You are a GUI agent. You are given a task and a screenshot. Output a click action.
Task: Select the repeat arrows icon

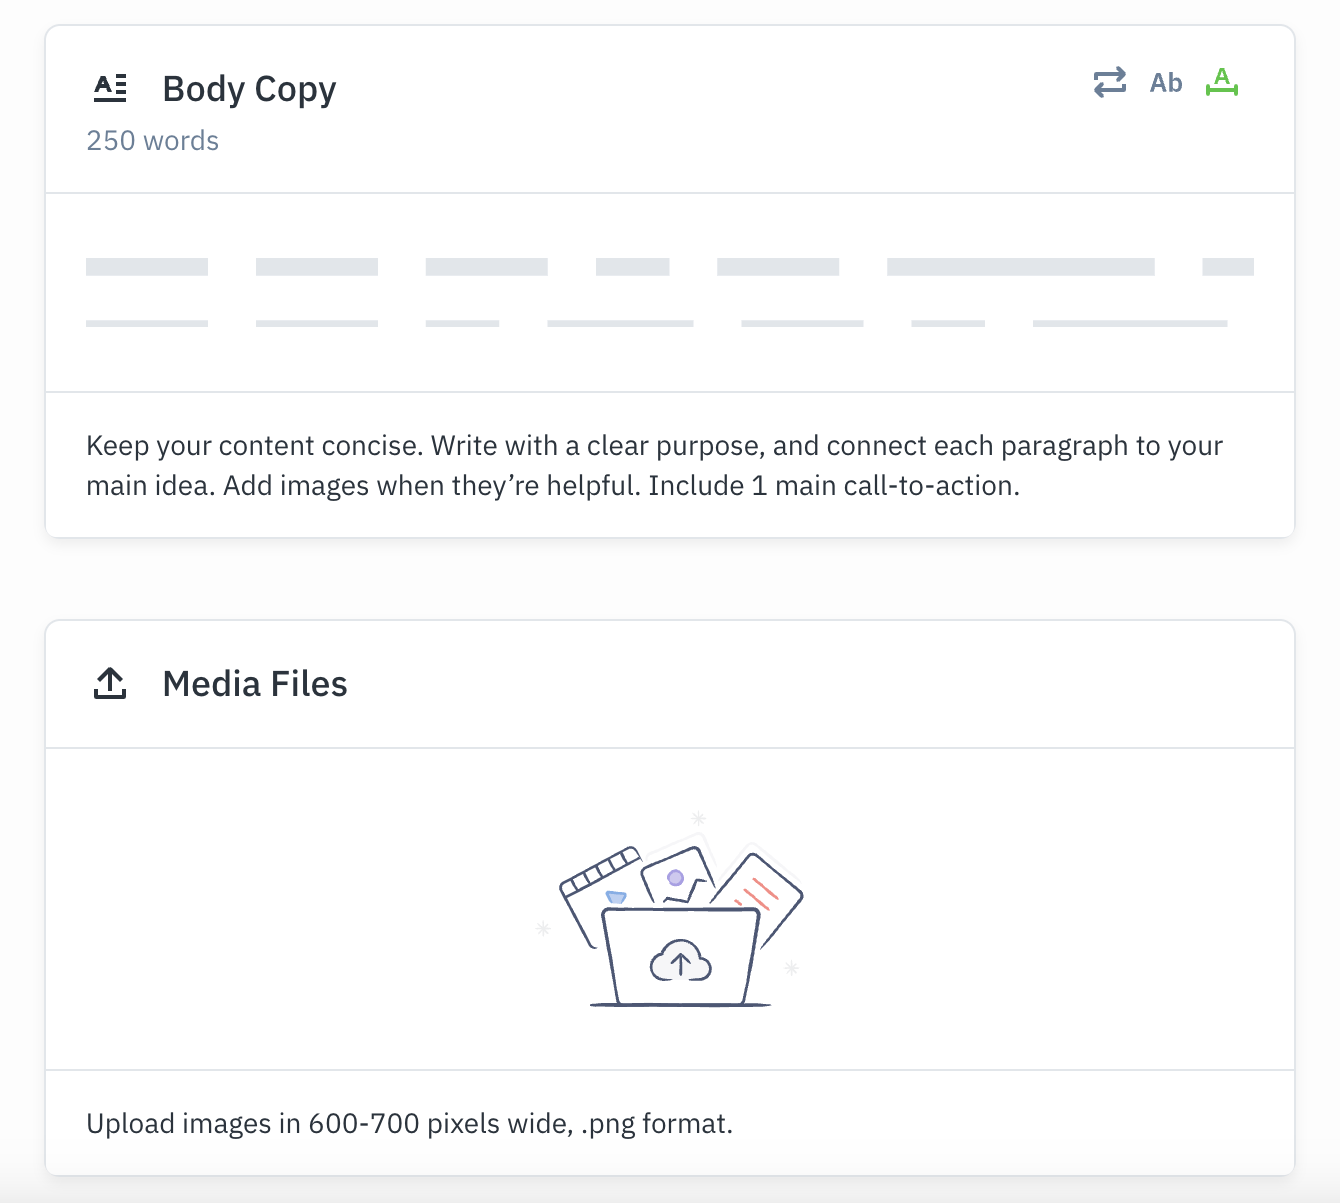point(1109,82)
